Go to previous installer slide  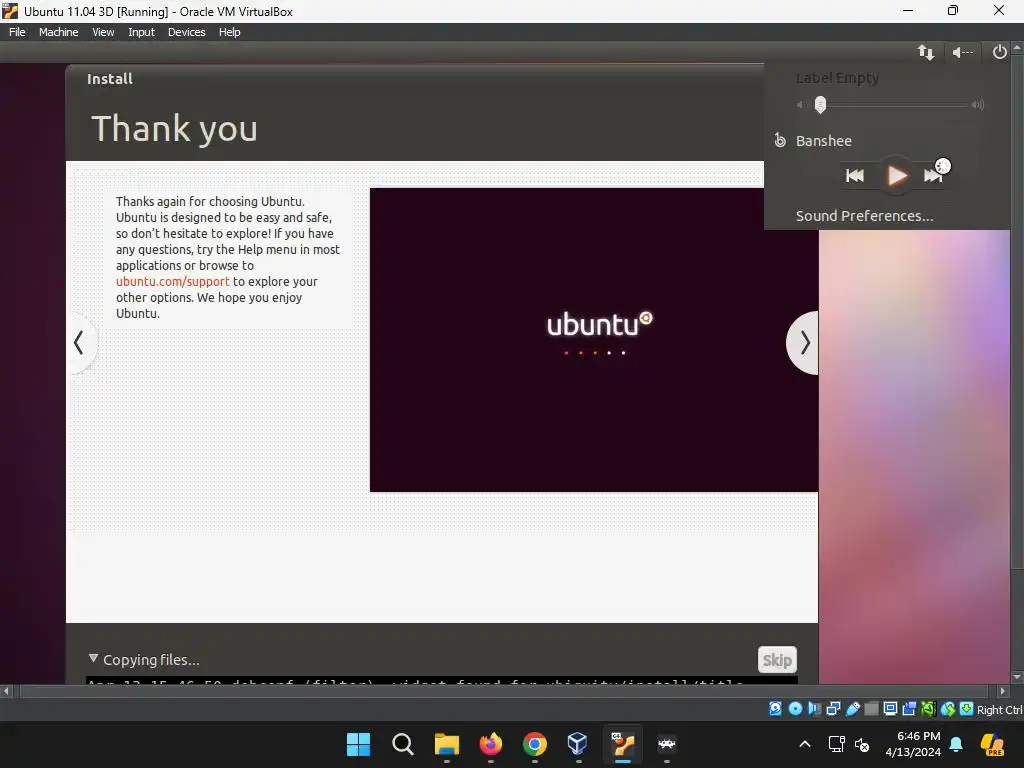tap(81, 342)
